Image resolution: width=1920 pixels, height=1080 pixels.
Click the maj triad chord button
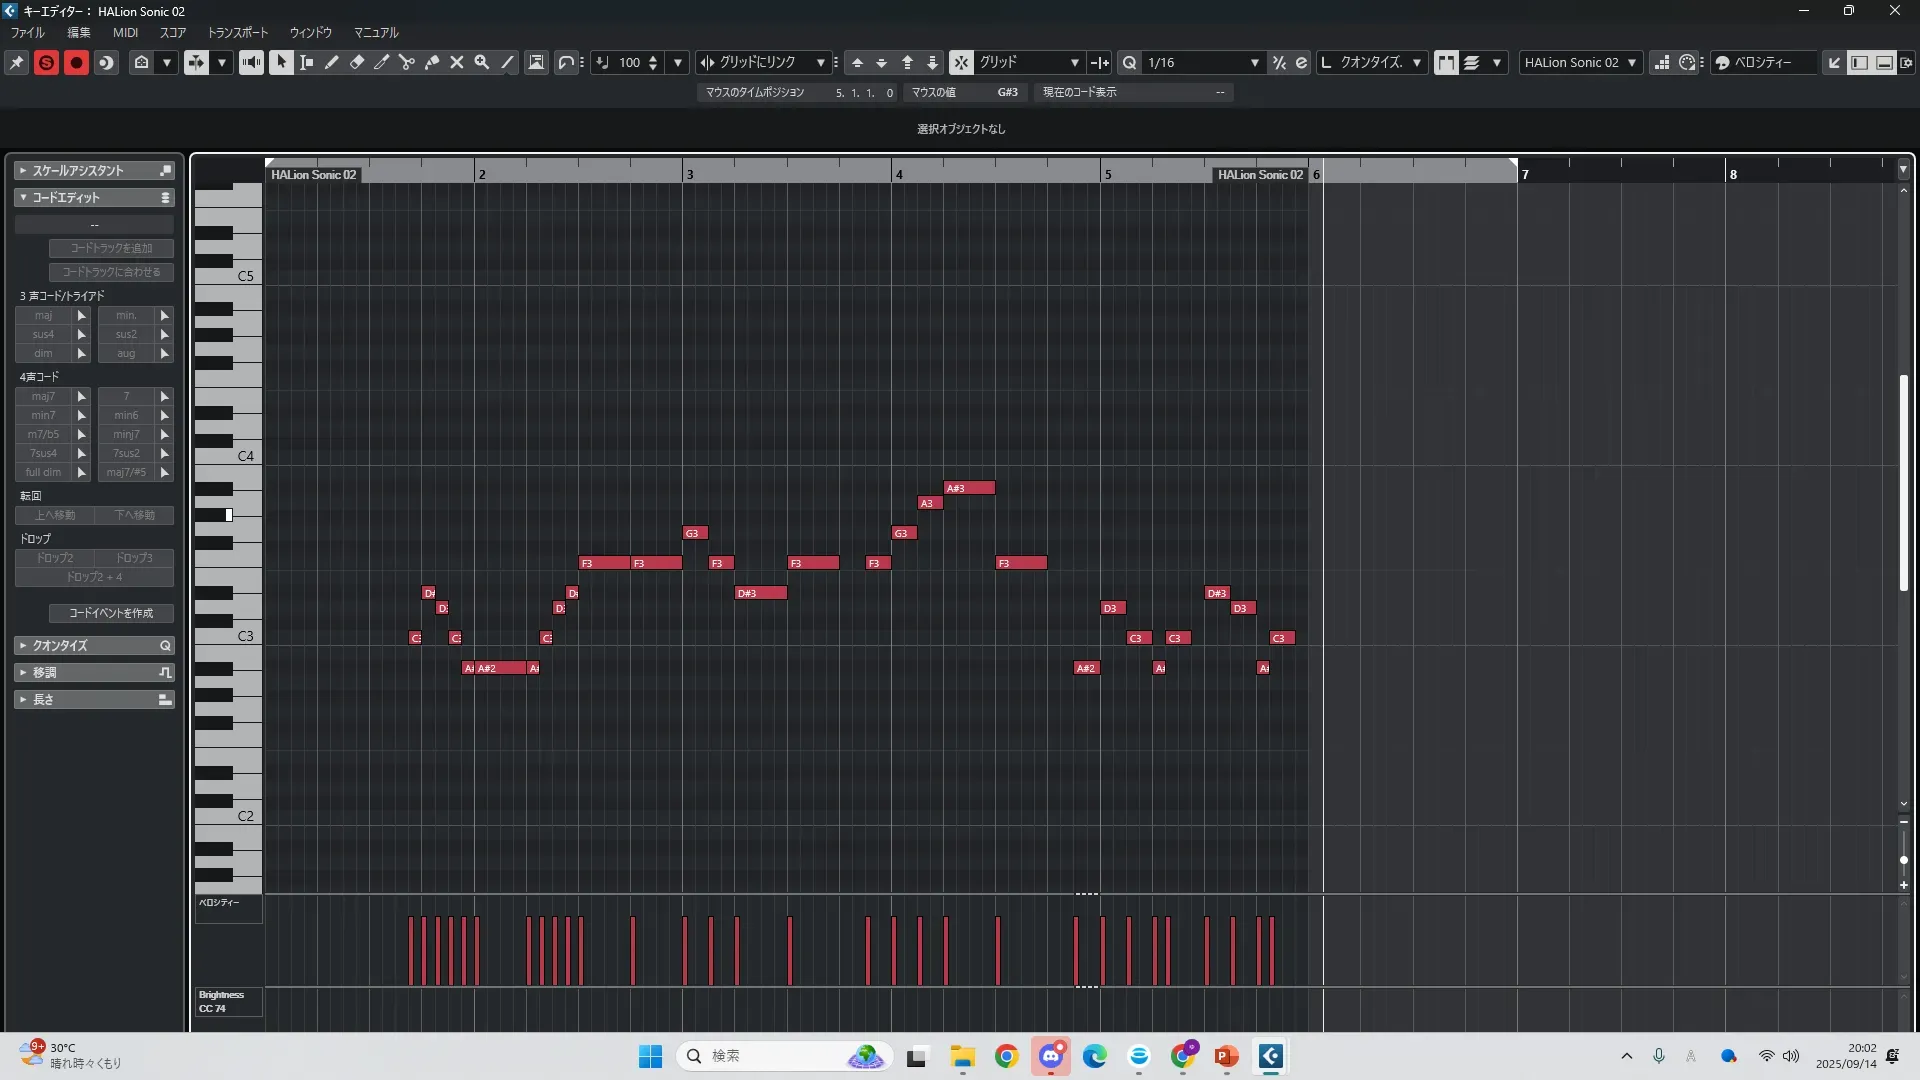coord(43,316)
